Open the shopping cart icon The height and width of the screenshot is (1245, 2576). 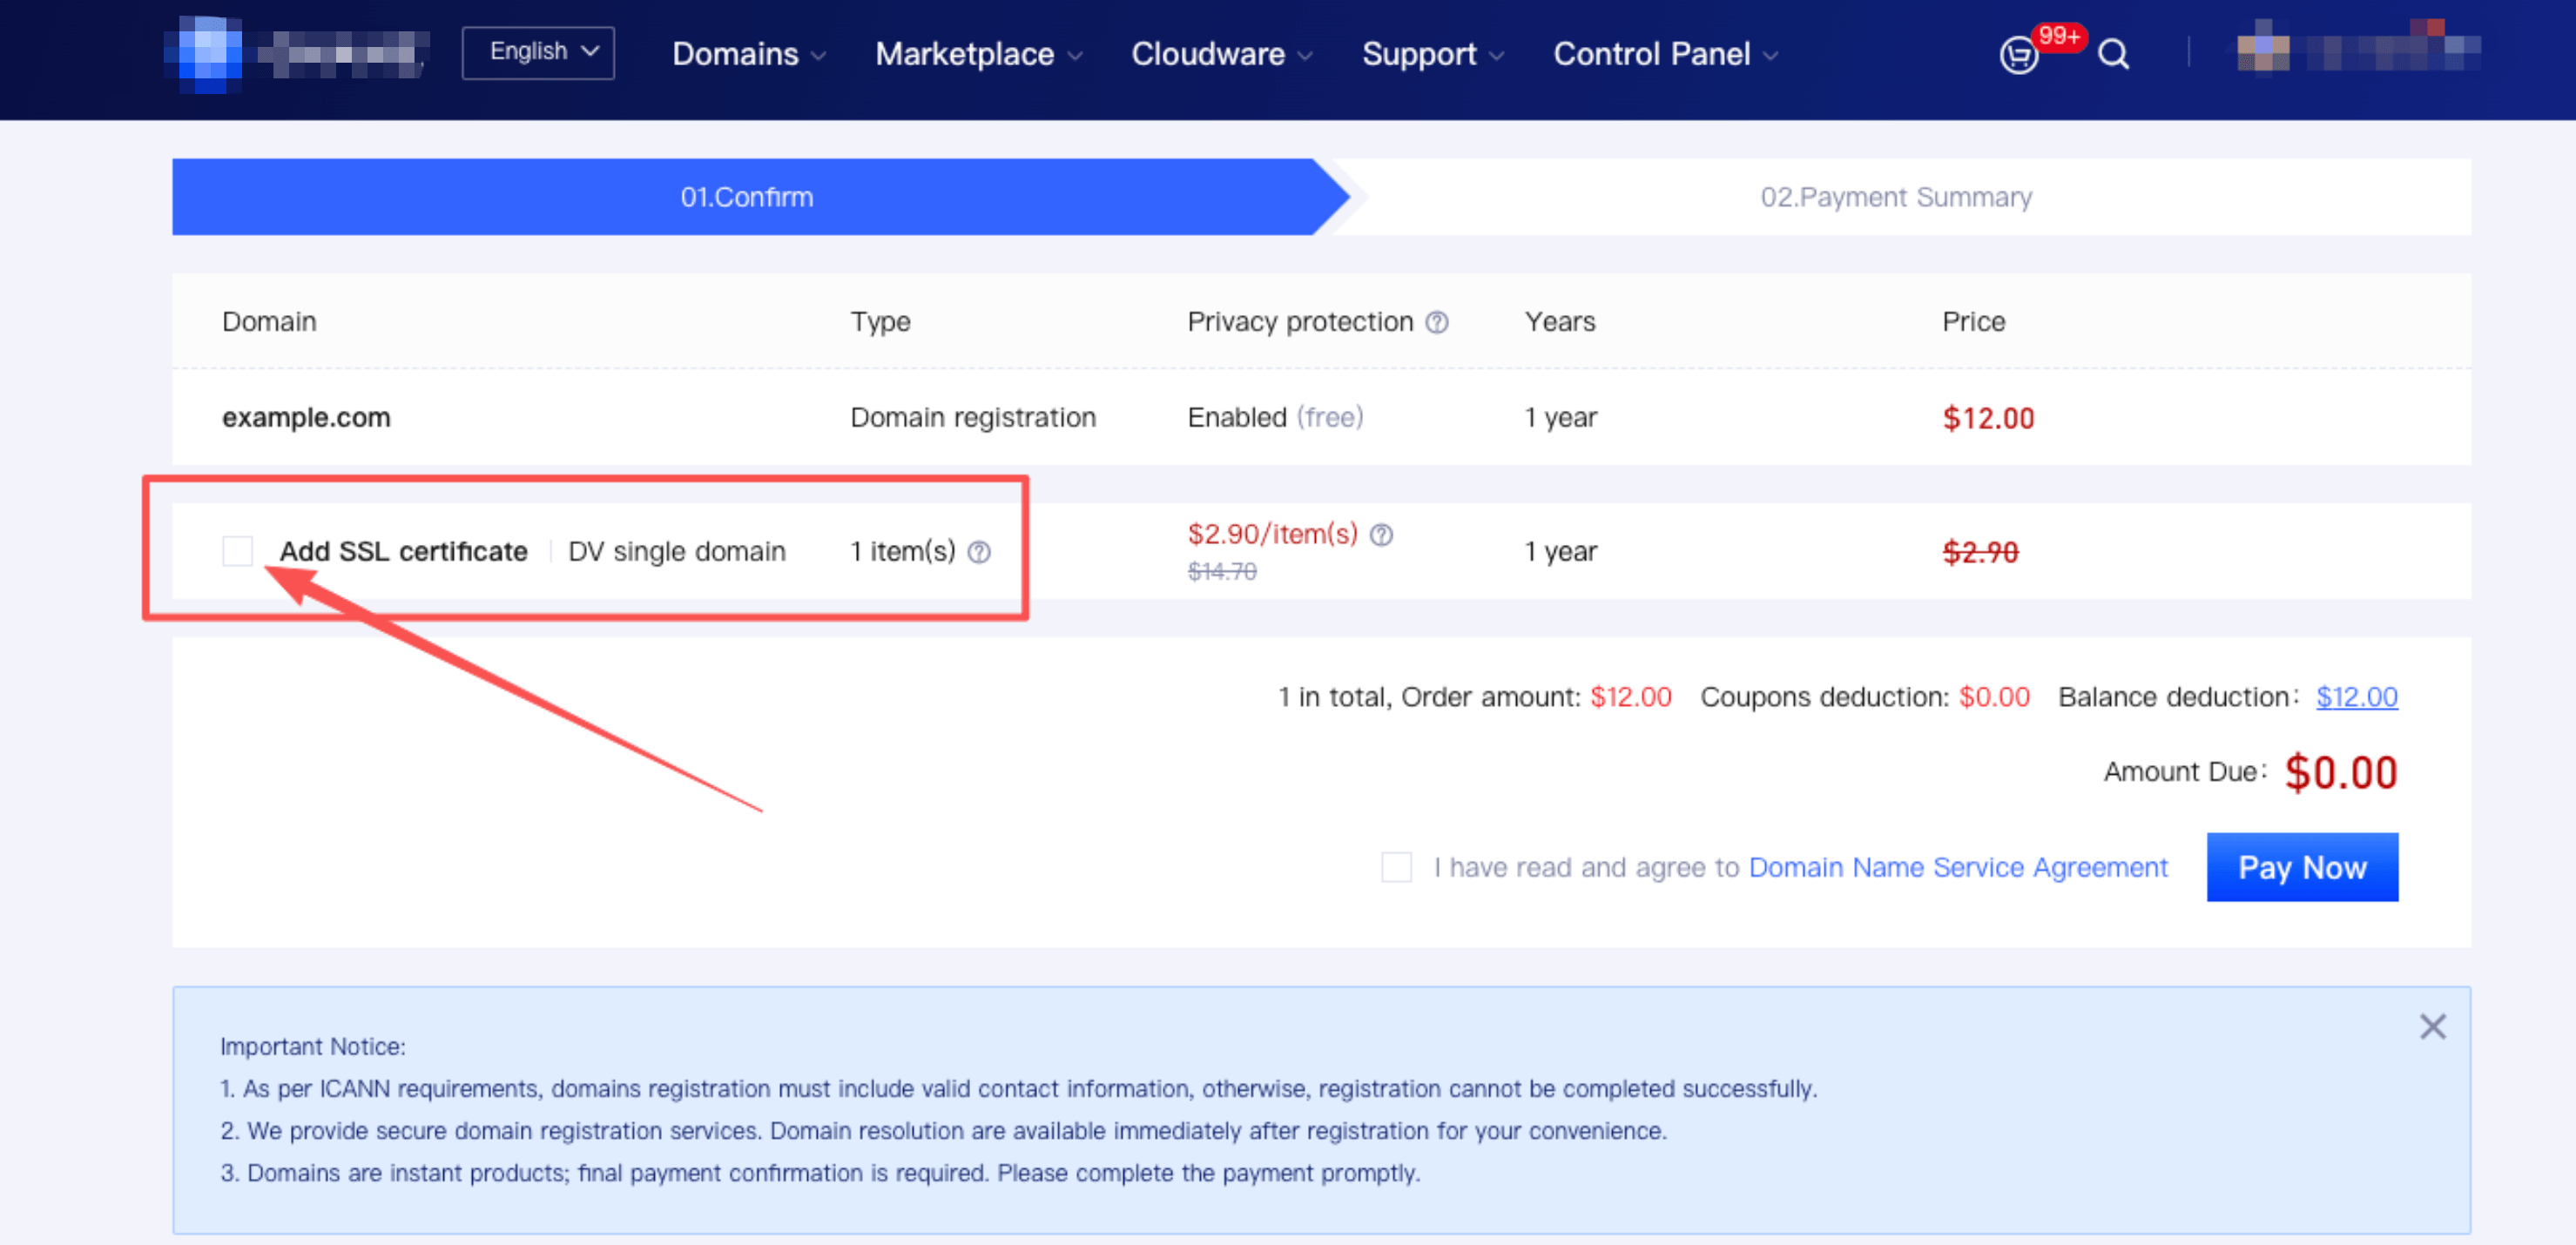(2019, 55)
